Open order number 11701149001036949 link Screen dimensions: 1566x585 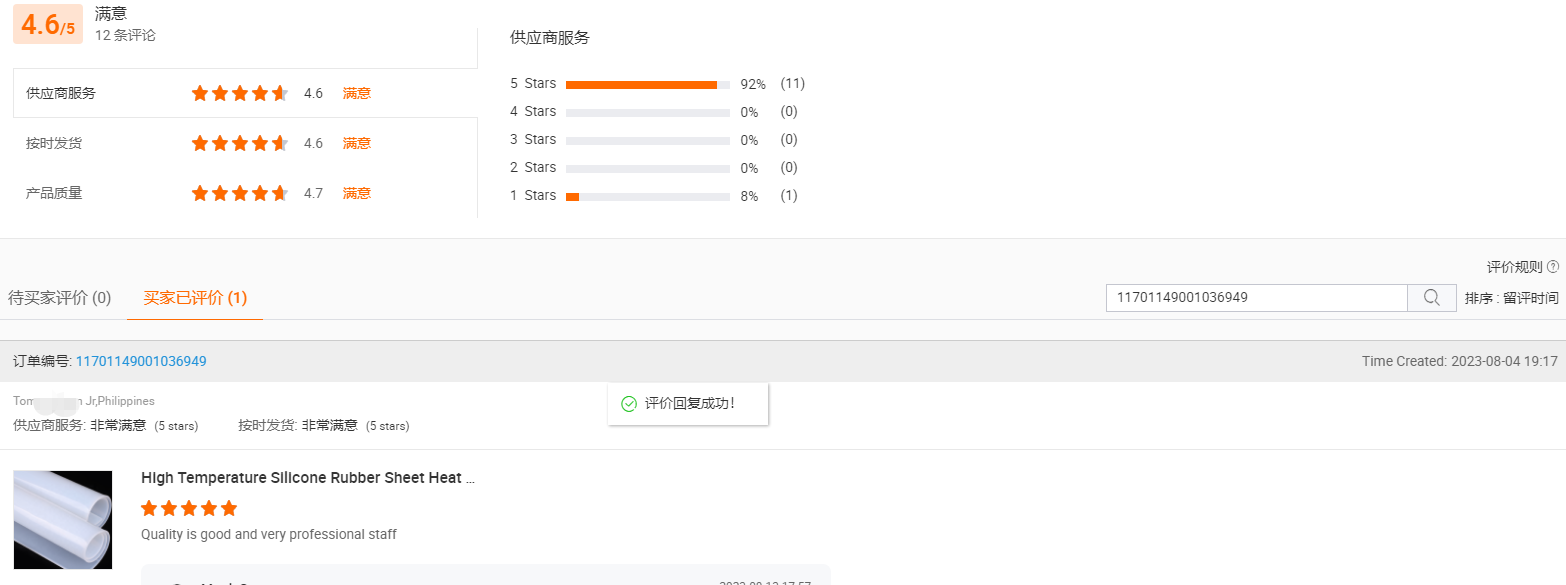(141, 361)
